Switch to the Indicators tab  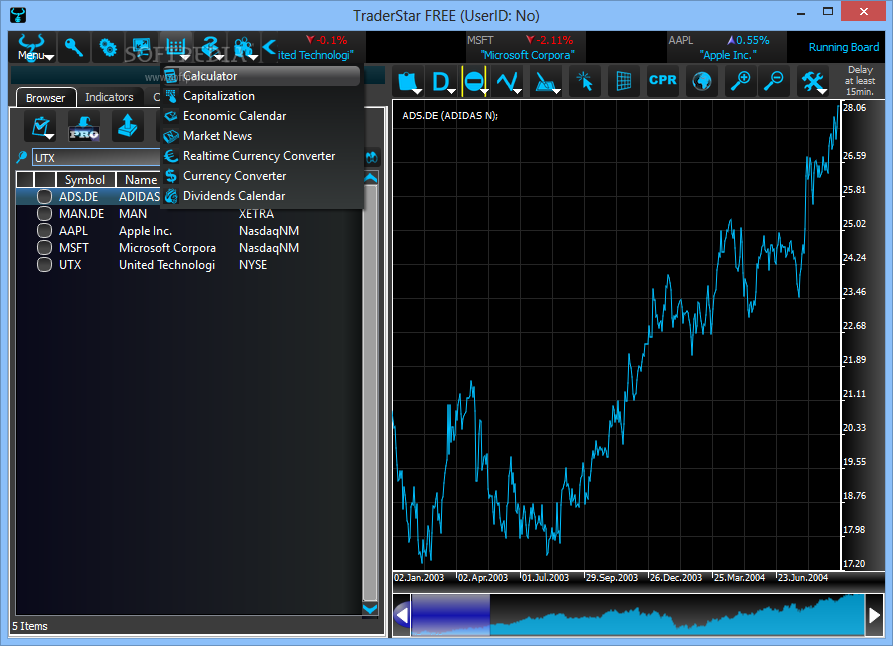tap(109, 97)
